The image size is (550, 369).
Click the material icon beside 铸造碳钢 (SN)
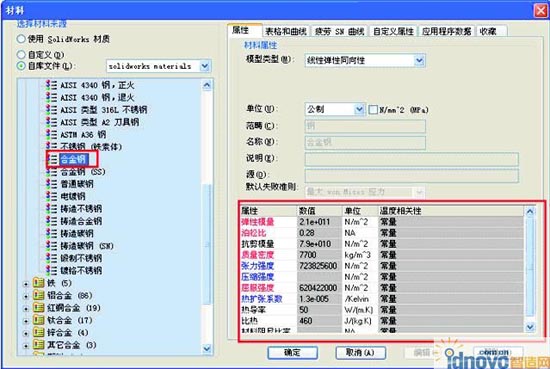pos(51,246)
